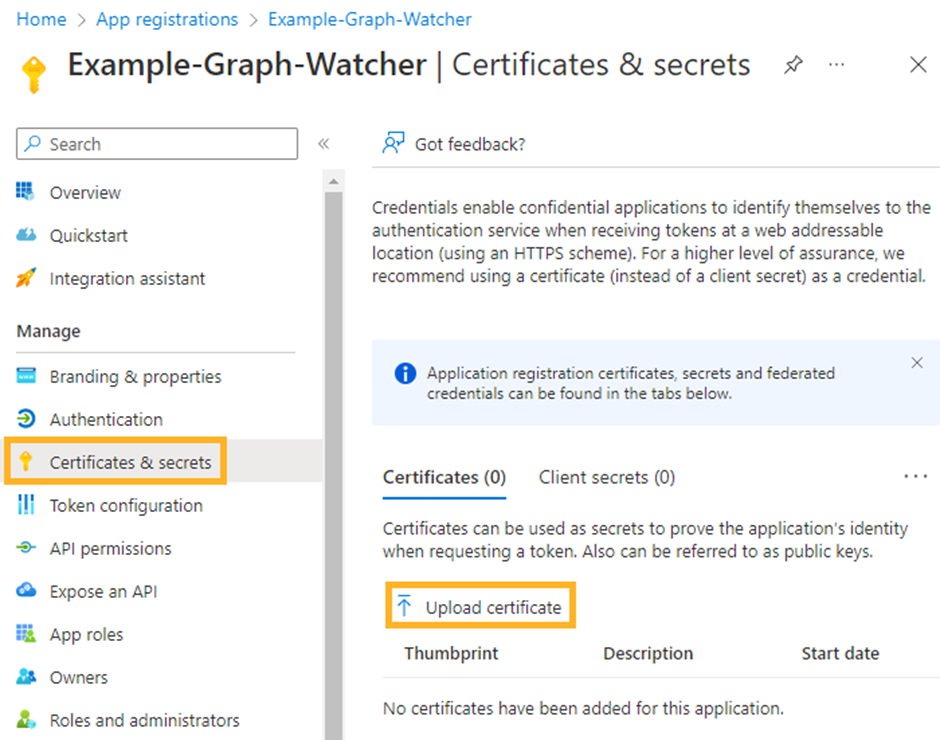Viewport: 940px width, 740px height.
Task: Select the Certificates (0) tab
Action: point(444,477)
